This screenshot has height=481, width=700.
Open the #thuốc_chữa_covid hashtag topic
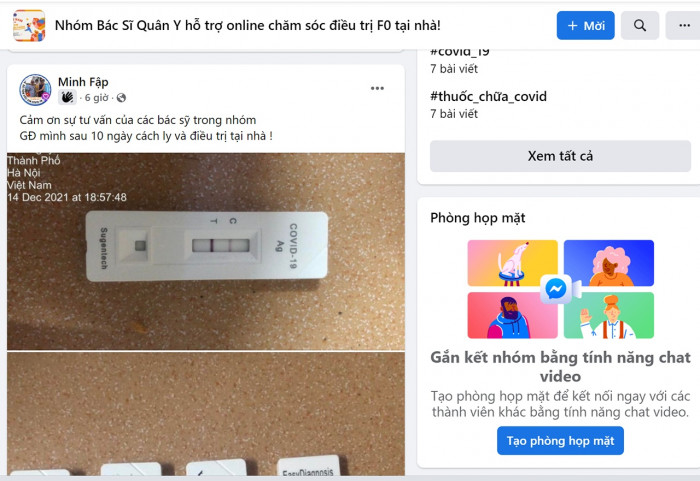tap(488, 96)
